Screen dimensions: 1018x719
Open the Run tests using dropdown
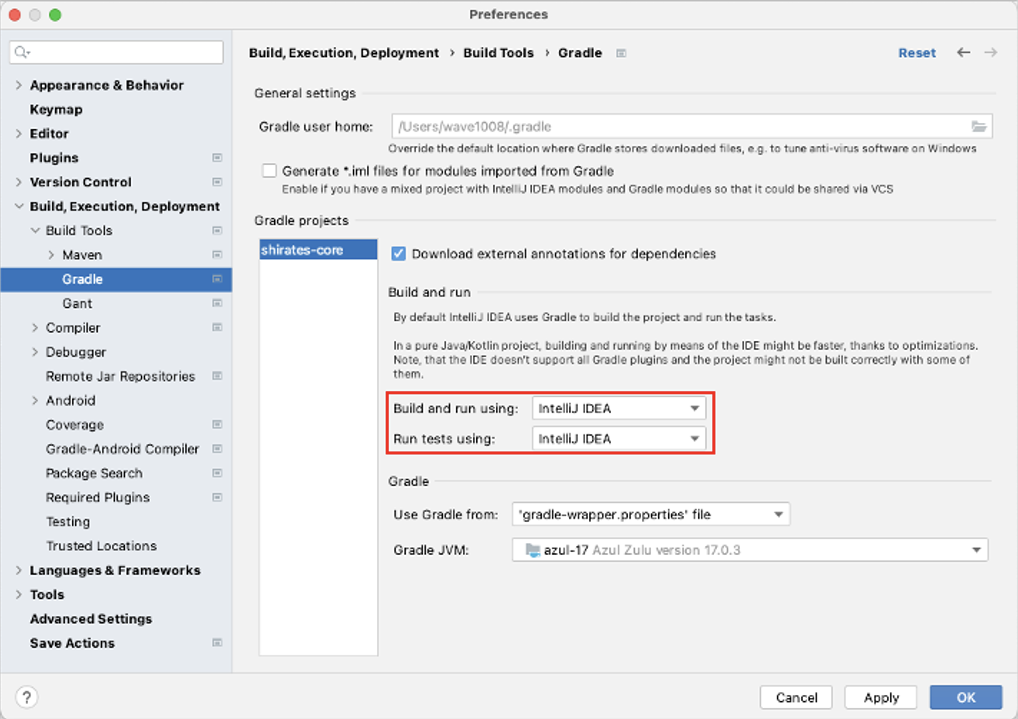(619, 438)
